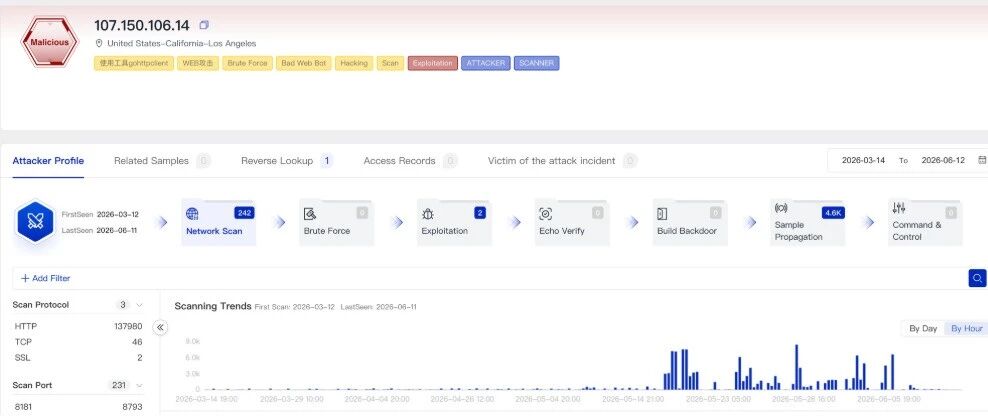
Task: Click the chart axis label 2026-03-14 19:00
Action: (x=206, y=399)
